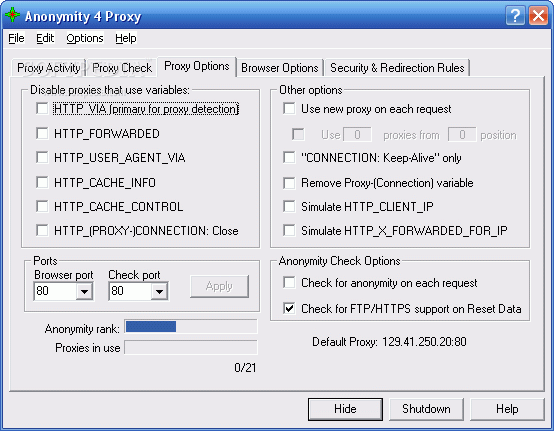The image size is (554, 431).
Task: Switch to the Proxy Check tab
Action: point(122,68)
